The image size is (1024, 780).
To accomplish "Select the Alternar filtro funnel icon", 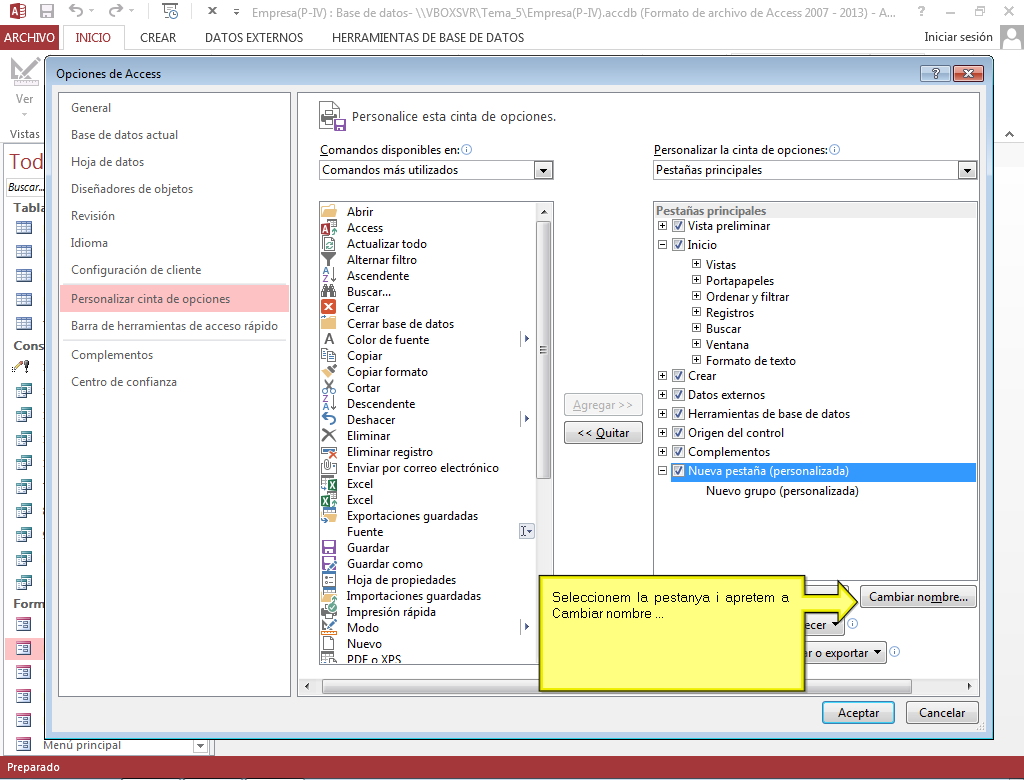I will (329, 260).
